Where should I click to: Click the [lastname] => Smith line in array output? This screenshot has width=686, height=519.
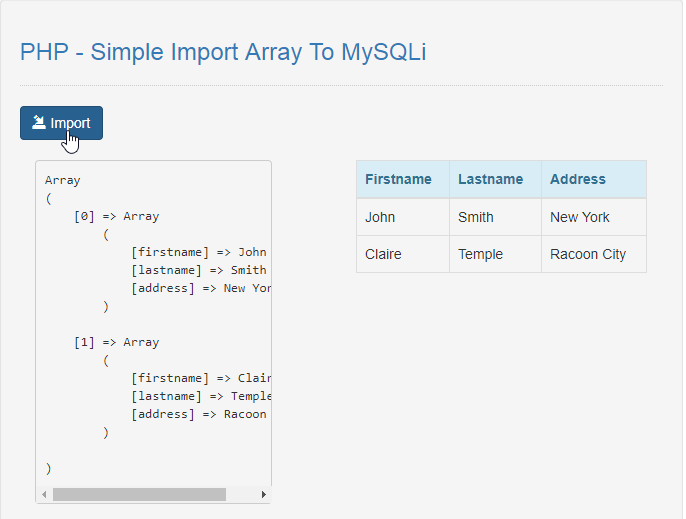[x=199, y=270]
